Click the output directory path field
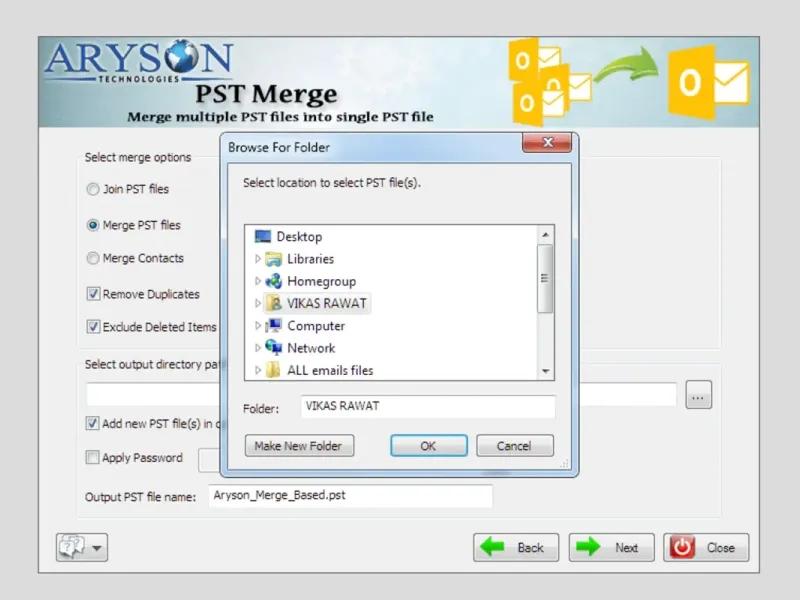 point(381,394)
